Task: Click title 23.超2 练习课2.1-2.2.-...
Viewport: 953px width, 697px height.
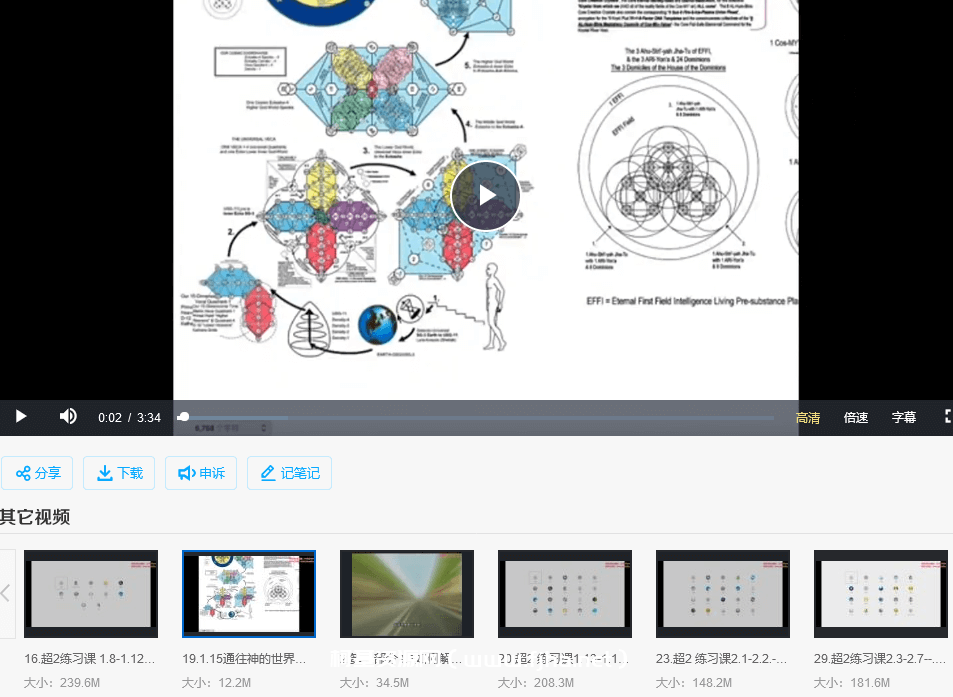Action: tap(721, 659)
